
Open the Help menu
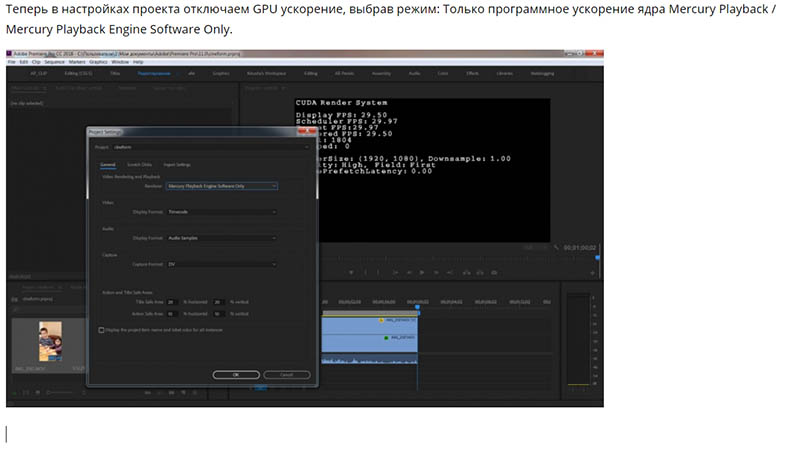pos(138,62)
